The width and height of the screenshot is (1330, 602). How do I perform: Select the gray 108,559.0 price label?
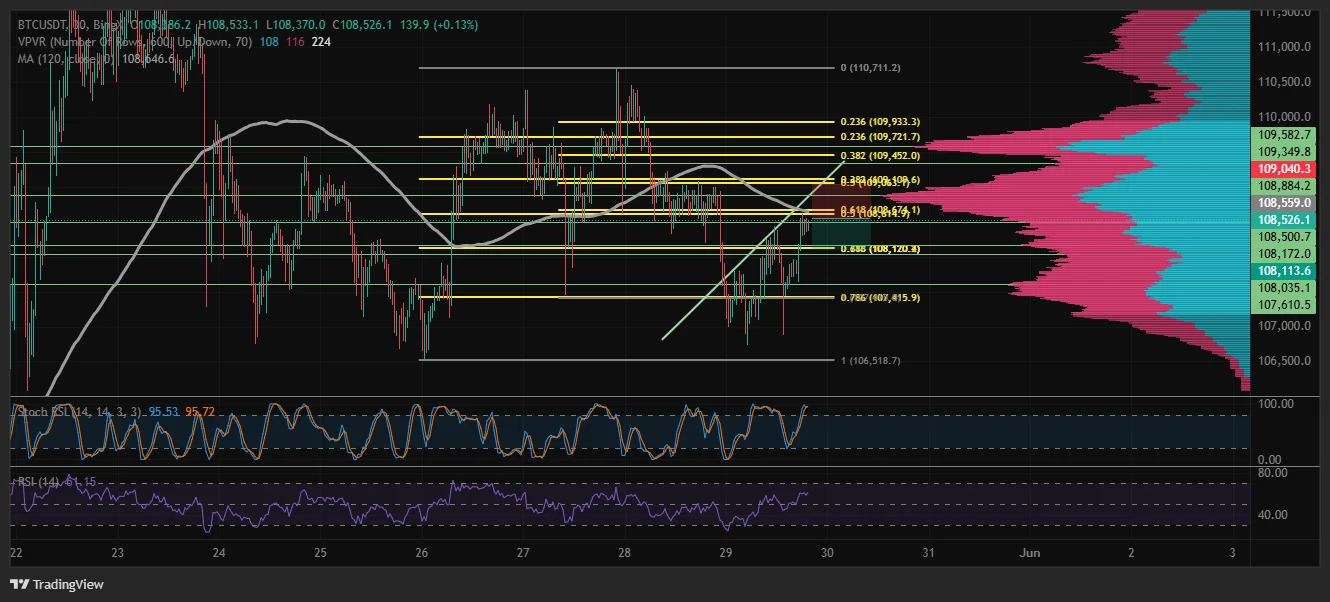click(x=1284, y=202)
